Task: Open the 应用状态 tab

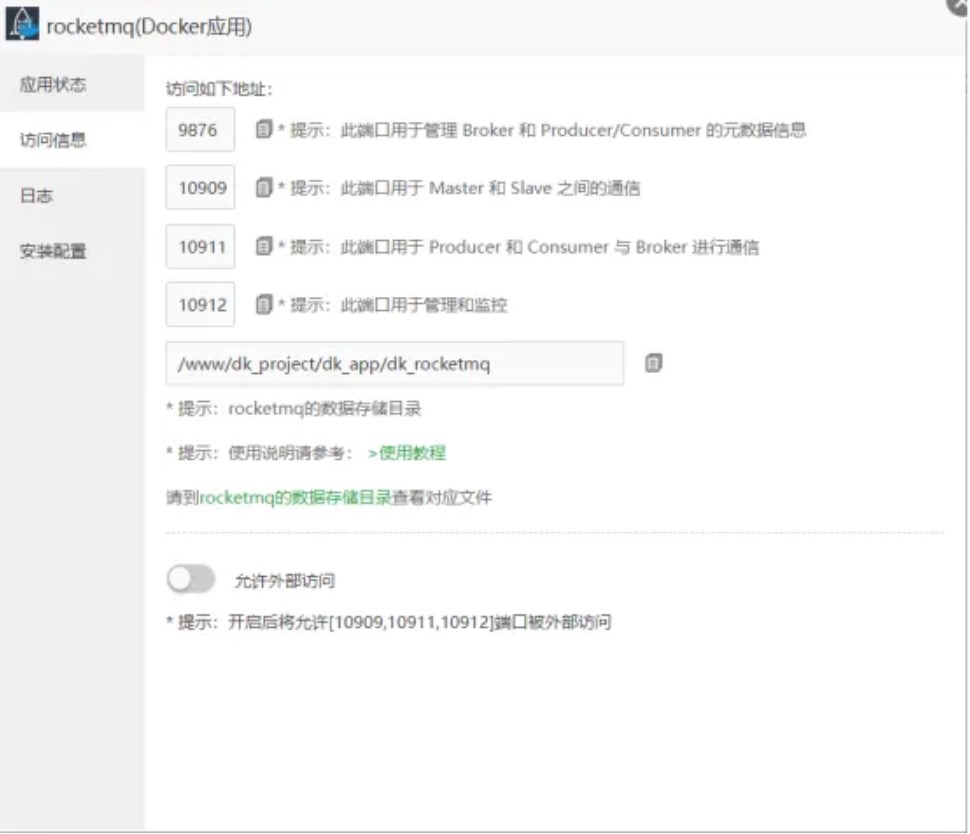Action: pos(72,84)
